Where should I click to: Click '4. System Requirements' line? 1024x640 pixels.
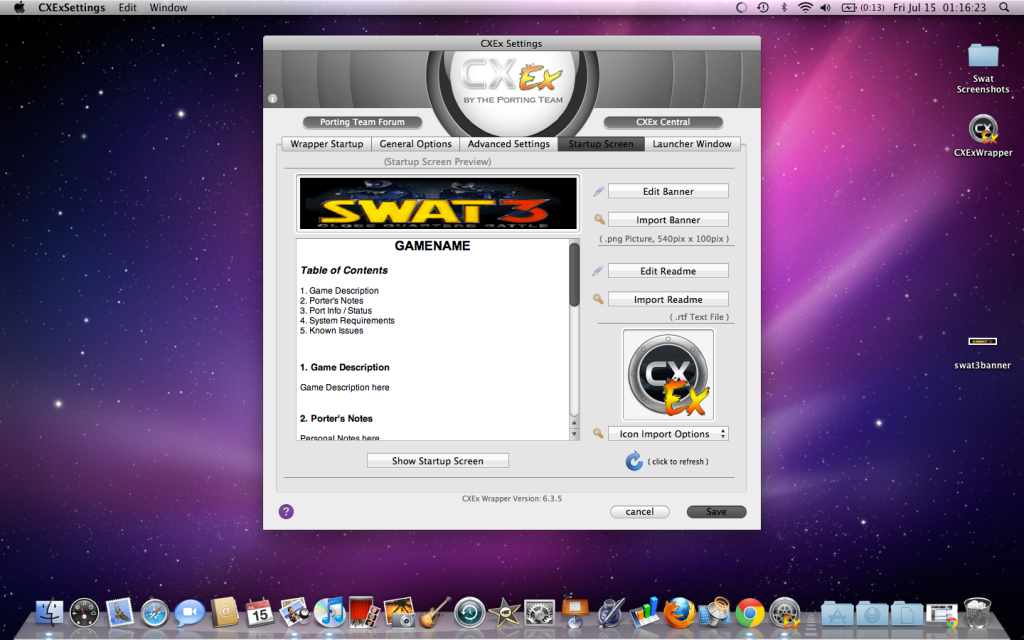(x=347, y=321)
